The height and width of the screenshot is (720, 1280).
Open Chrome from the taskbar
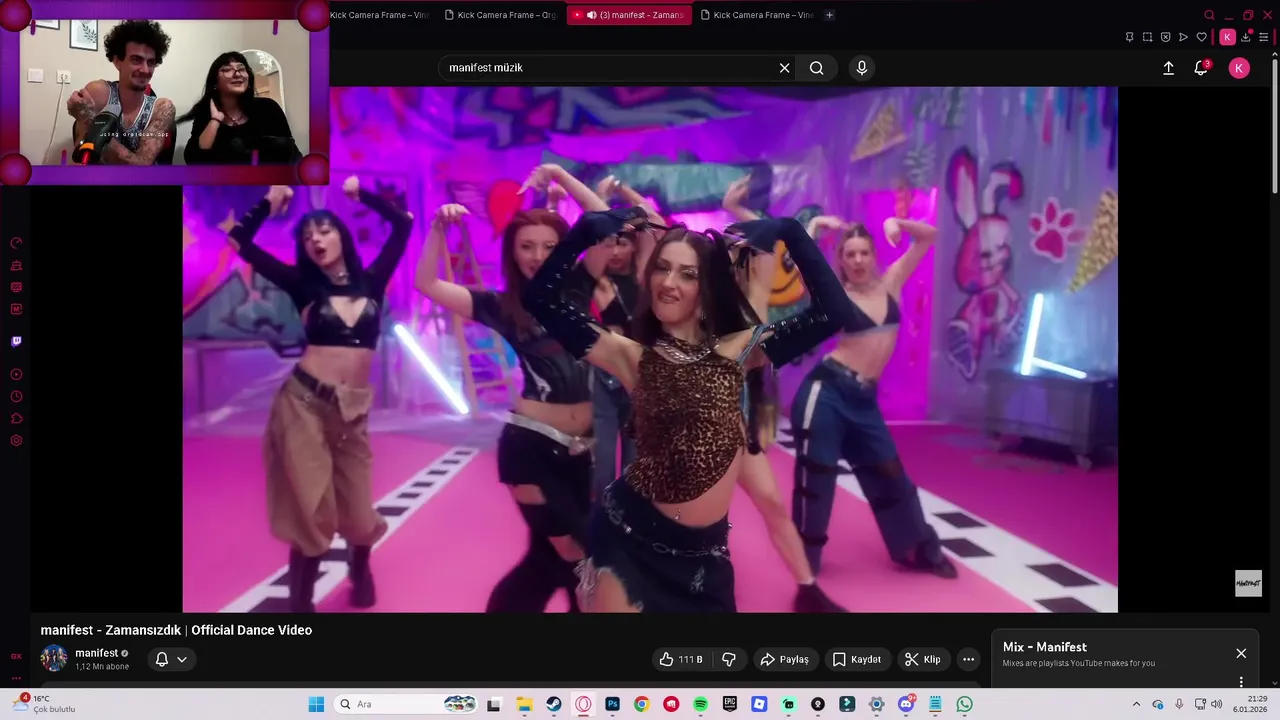tap(641, 704)
